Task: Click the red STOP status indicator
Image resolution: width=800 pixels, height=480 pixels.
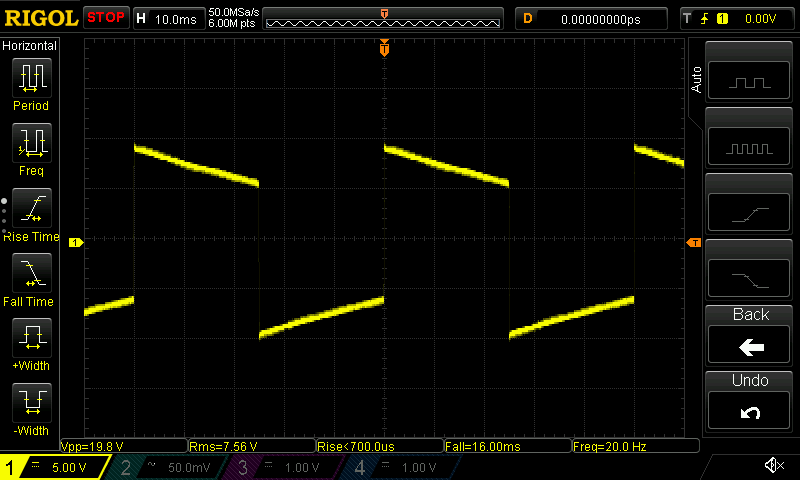Action: pyautogui.click(x=106, y=18)
